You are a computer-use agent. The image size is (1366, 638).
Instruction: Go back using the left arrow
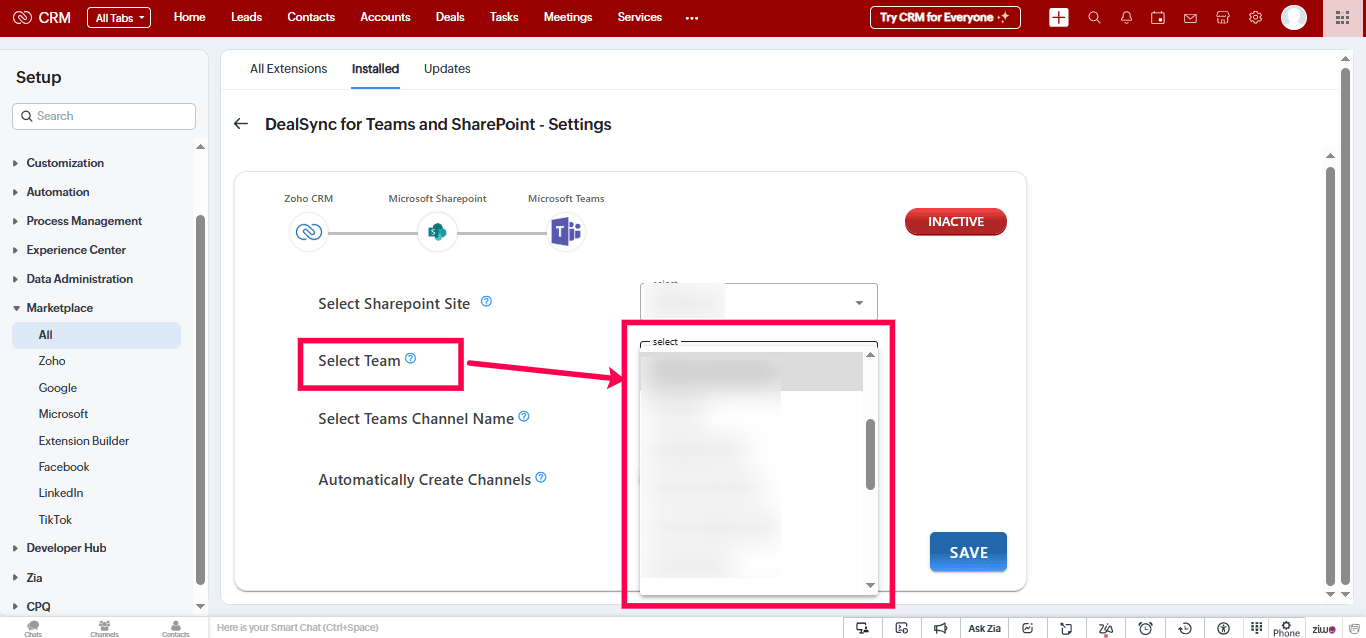(240, 124)
